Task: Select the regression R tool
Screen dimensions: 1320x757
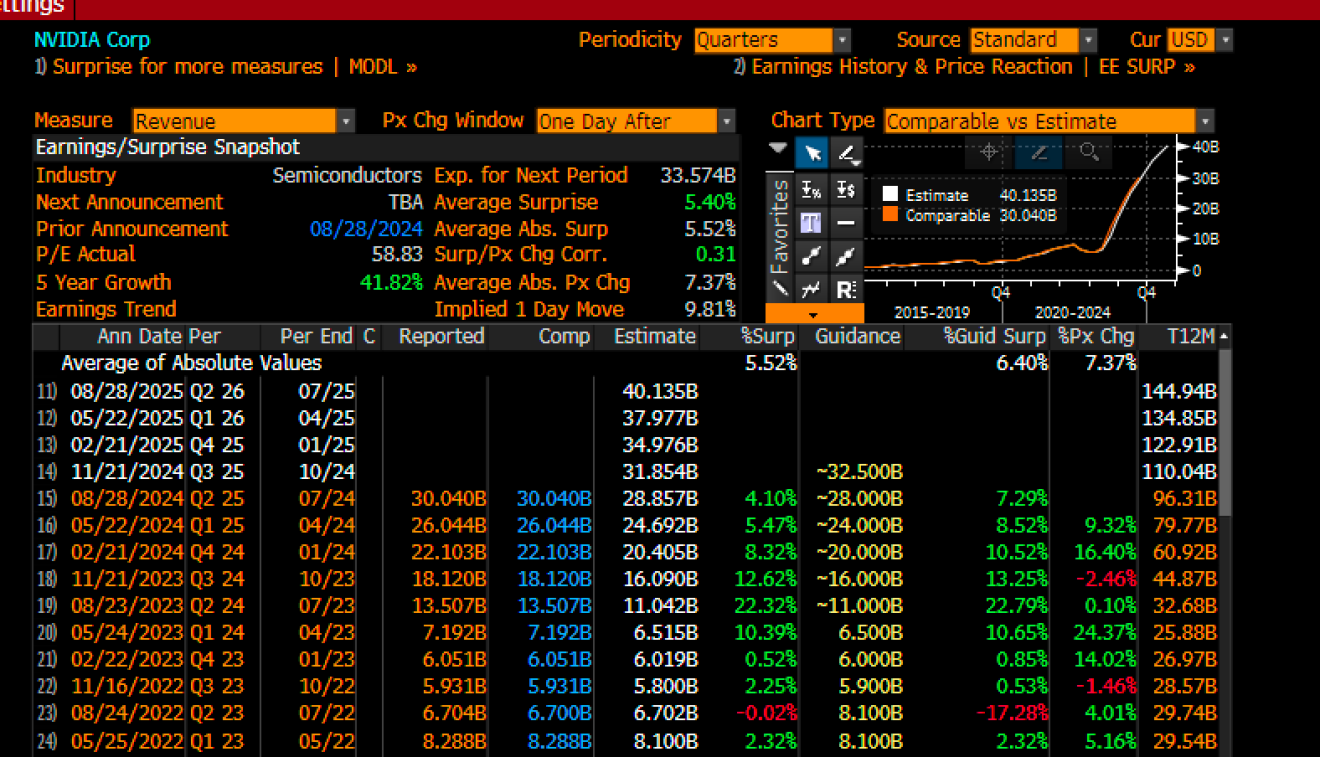Action: pyautogui.click(x=846, y=290)
